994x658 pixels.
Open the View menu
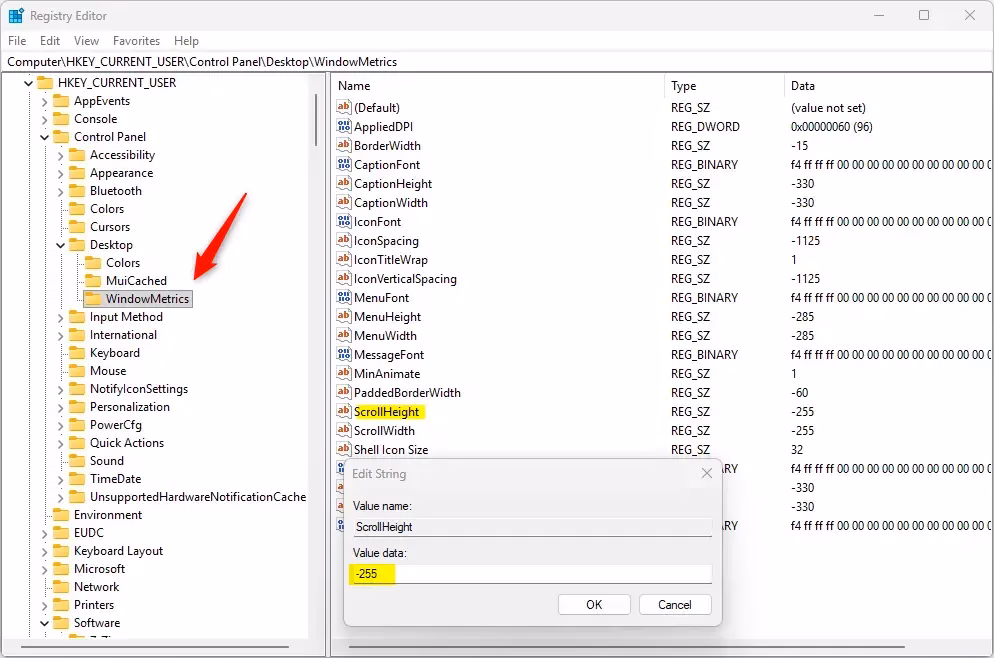tap(86, 41)
